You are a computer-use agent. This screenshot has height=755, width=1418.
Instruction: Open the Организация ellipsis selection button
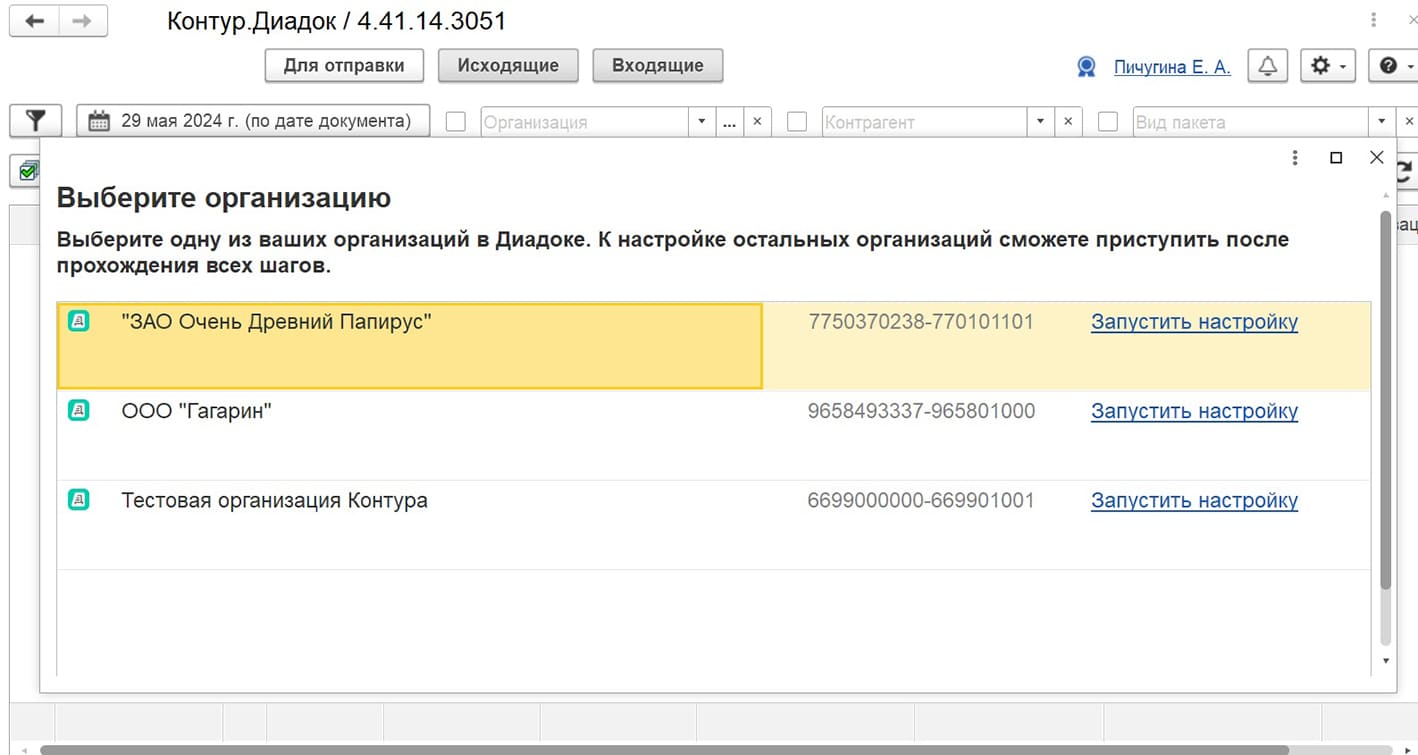(729, 122)
